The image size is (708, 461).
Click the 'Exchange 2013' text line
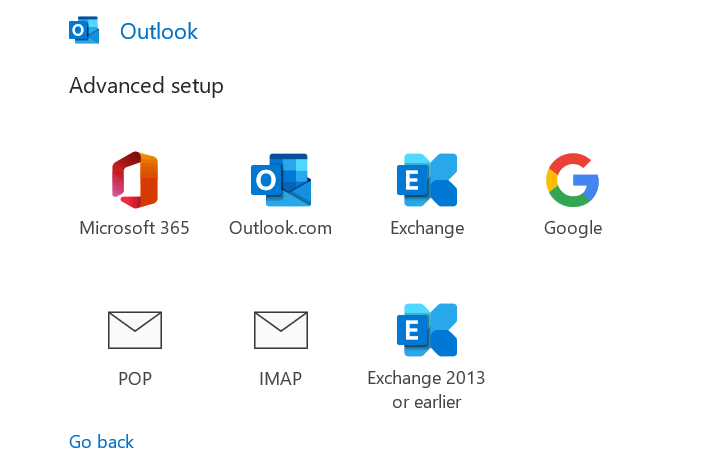coord(426,378)
